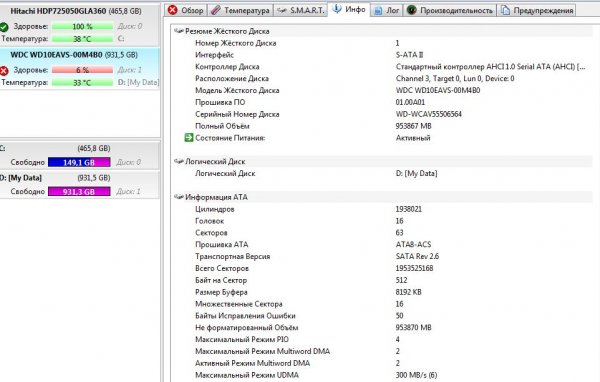Click the Стандартный контроллер AHCI value
Viewport: 600px width, 382px height.
coord(490,67)
